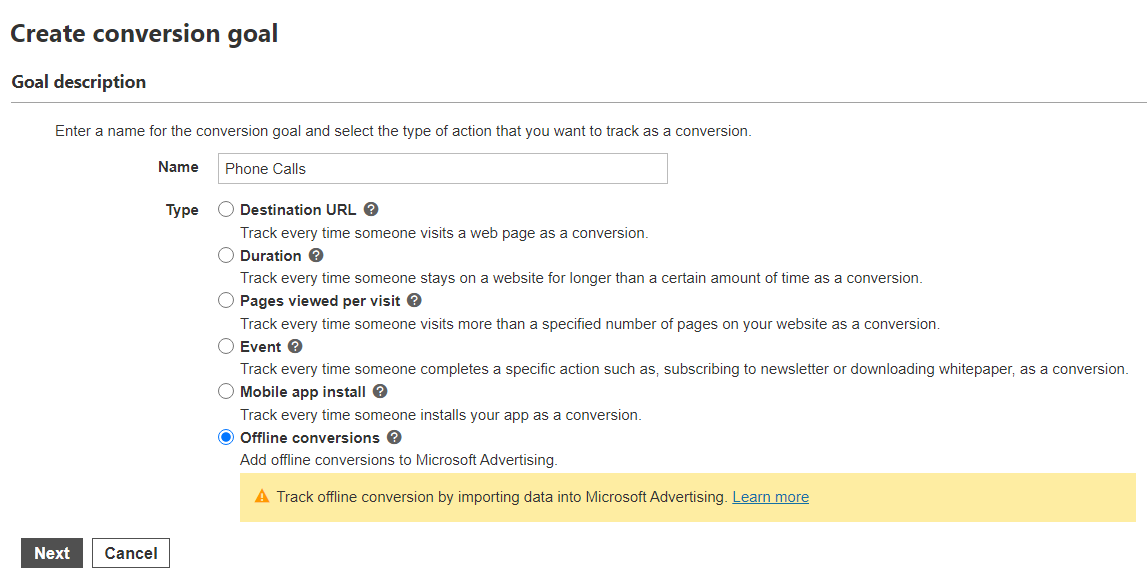Open the Mobile app install help icon
This screenshot has width=1147, height=583.
(379, 391)
